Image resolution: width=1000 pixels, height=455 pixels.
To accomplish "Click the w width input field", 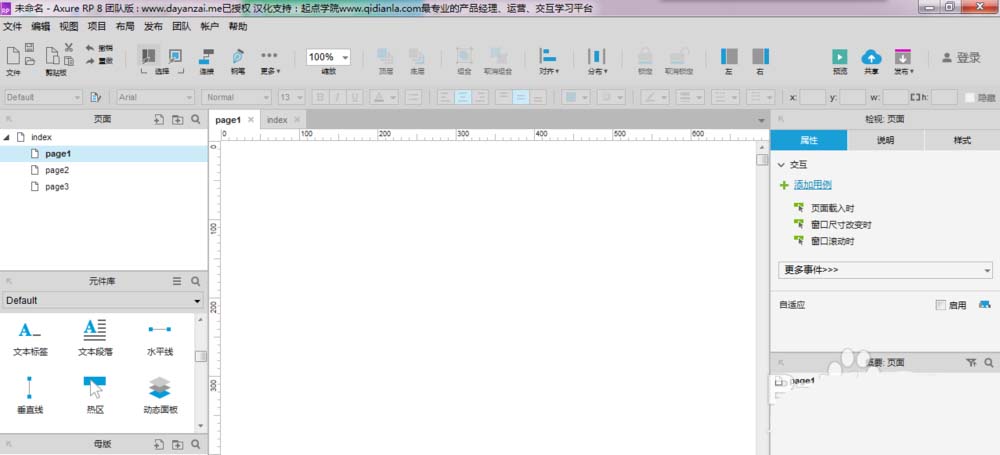I will click(x=895, y=97).
